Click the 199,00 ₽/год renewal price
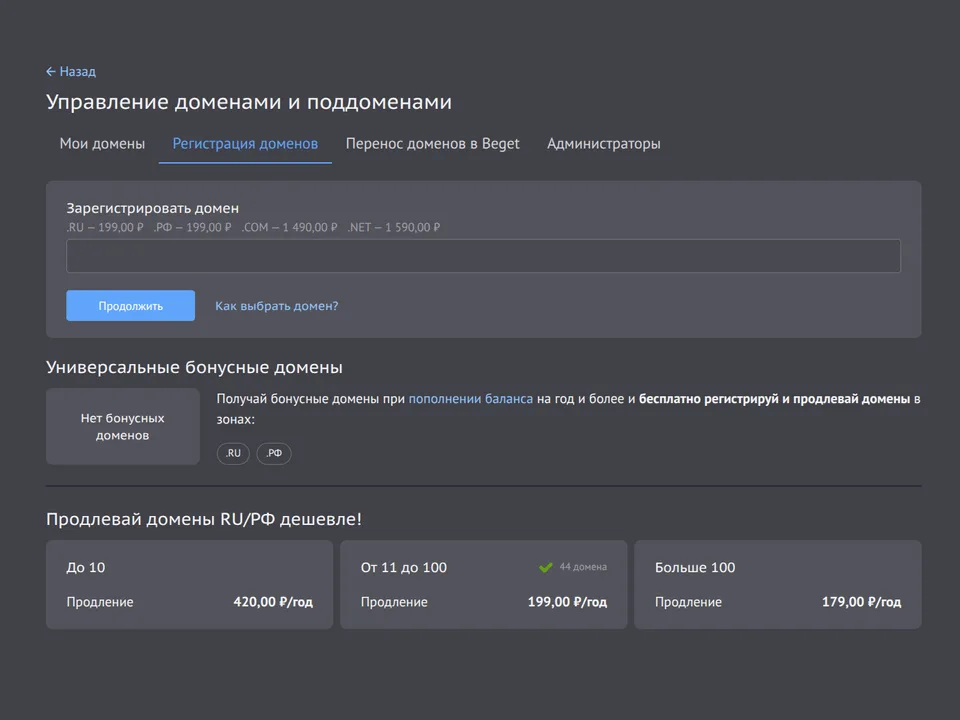960x720 pixels. [568, 602]
